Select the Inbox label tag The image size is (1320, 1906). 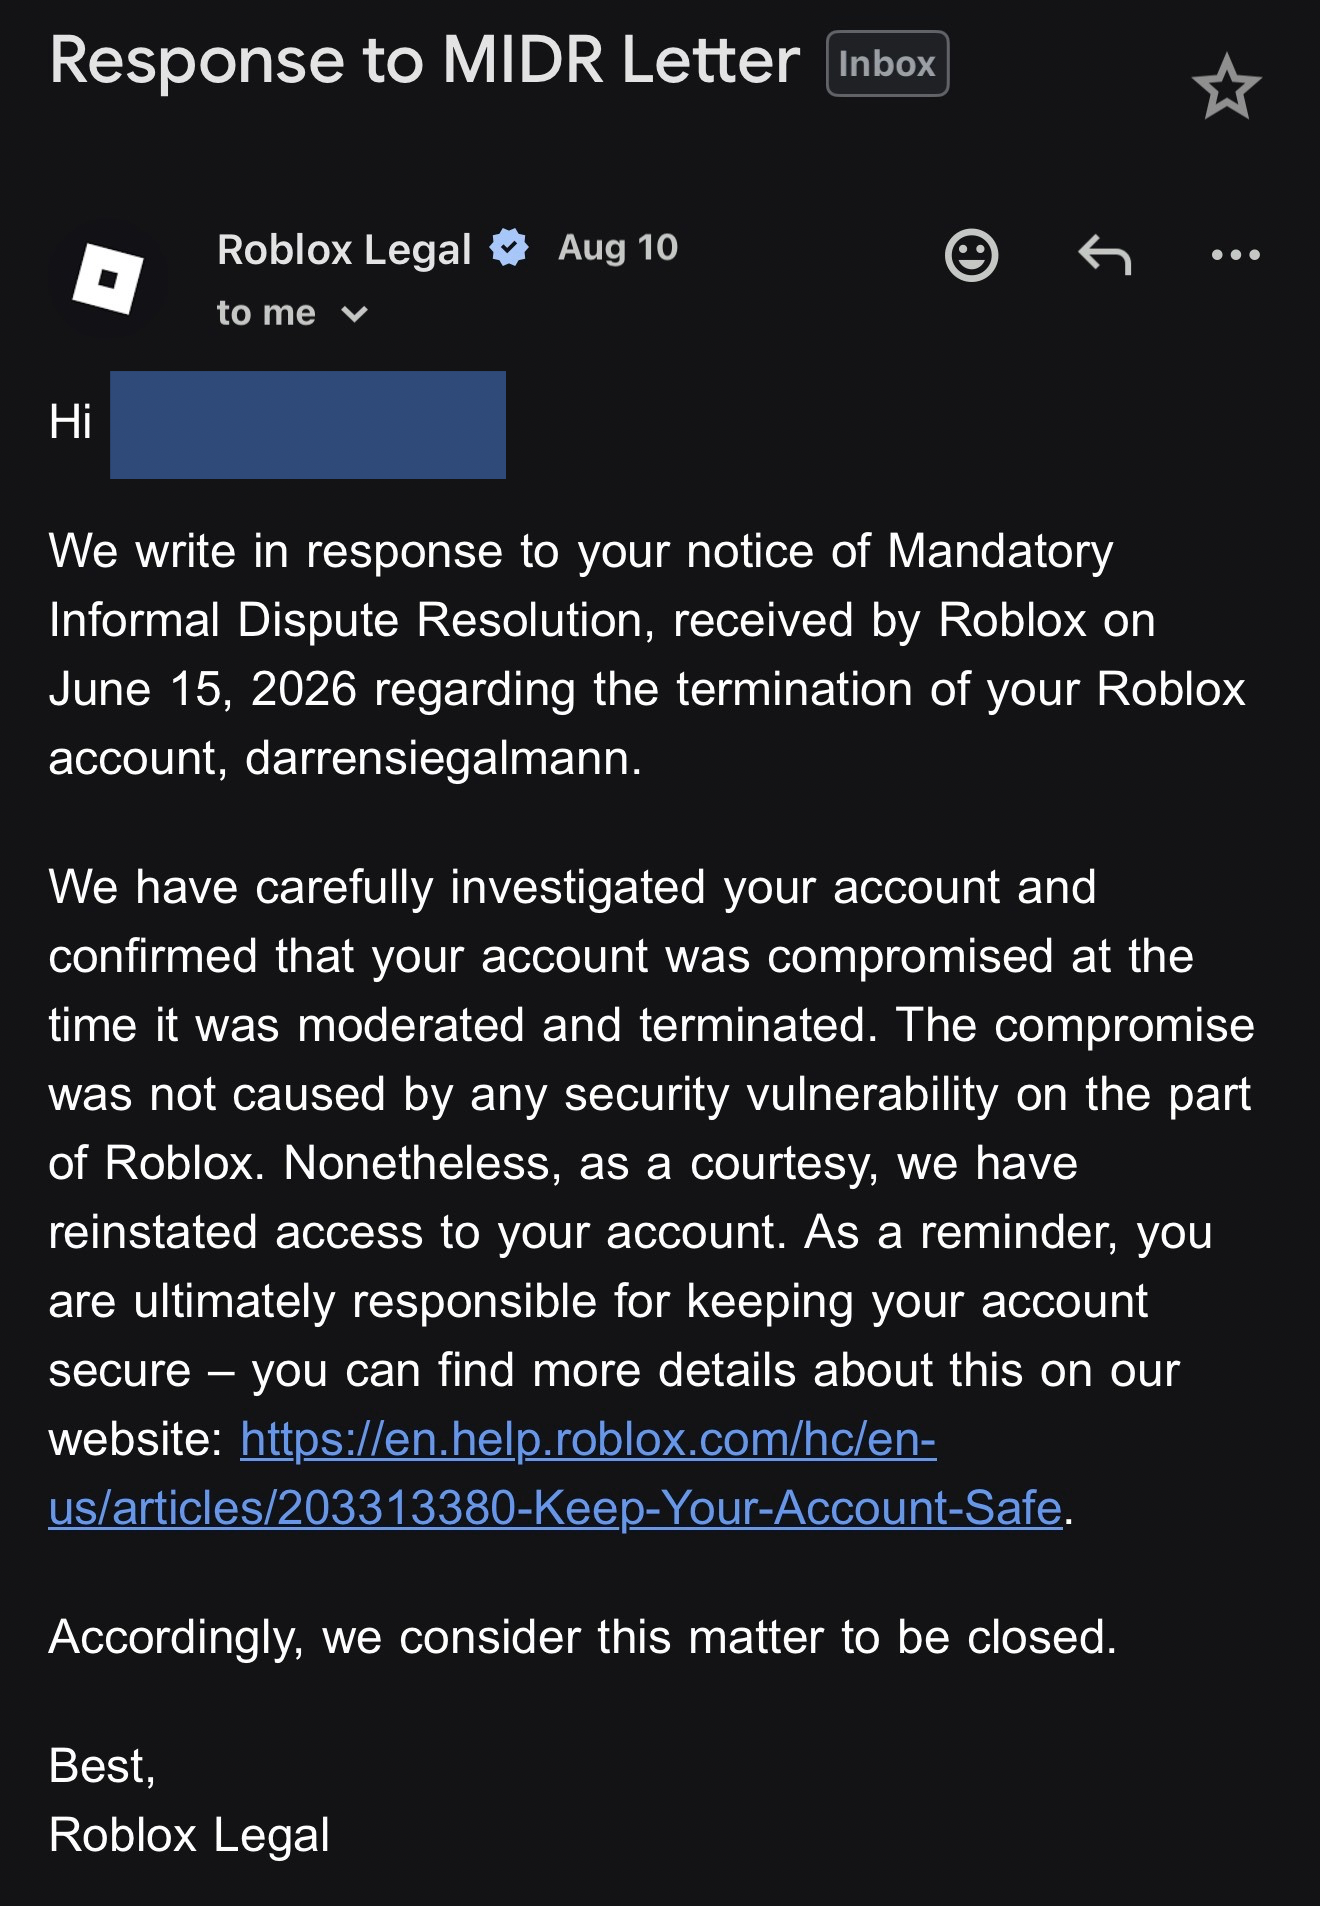point(887,64)
